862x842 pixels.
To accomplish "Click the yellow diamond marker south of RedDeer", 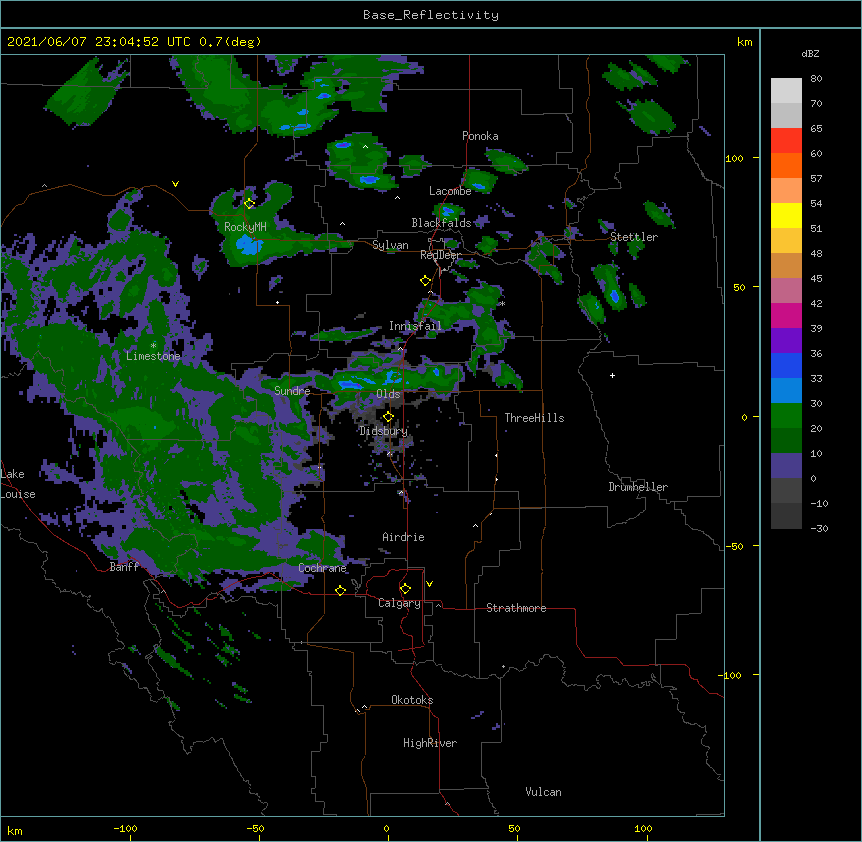I will pos(425,281).
